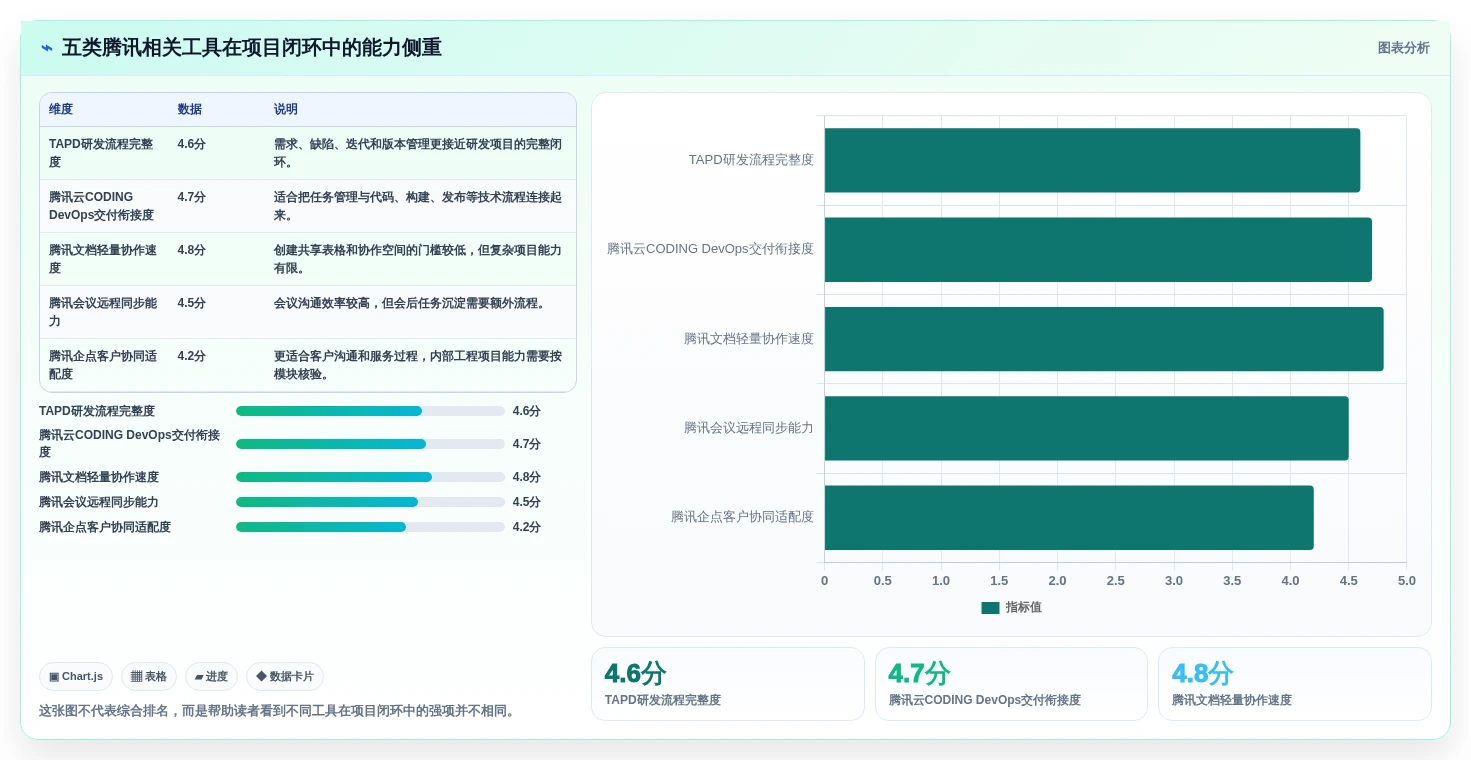The width and height of the screenshot is (1471, 760).
Task: Select the 表格 tag
Action: pos(149,677)
